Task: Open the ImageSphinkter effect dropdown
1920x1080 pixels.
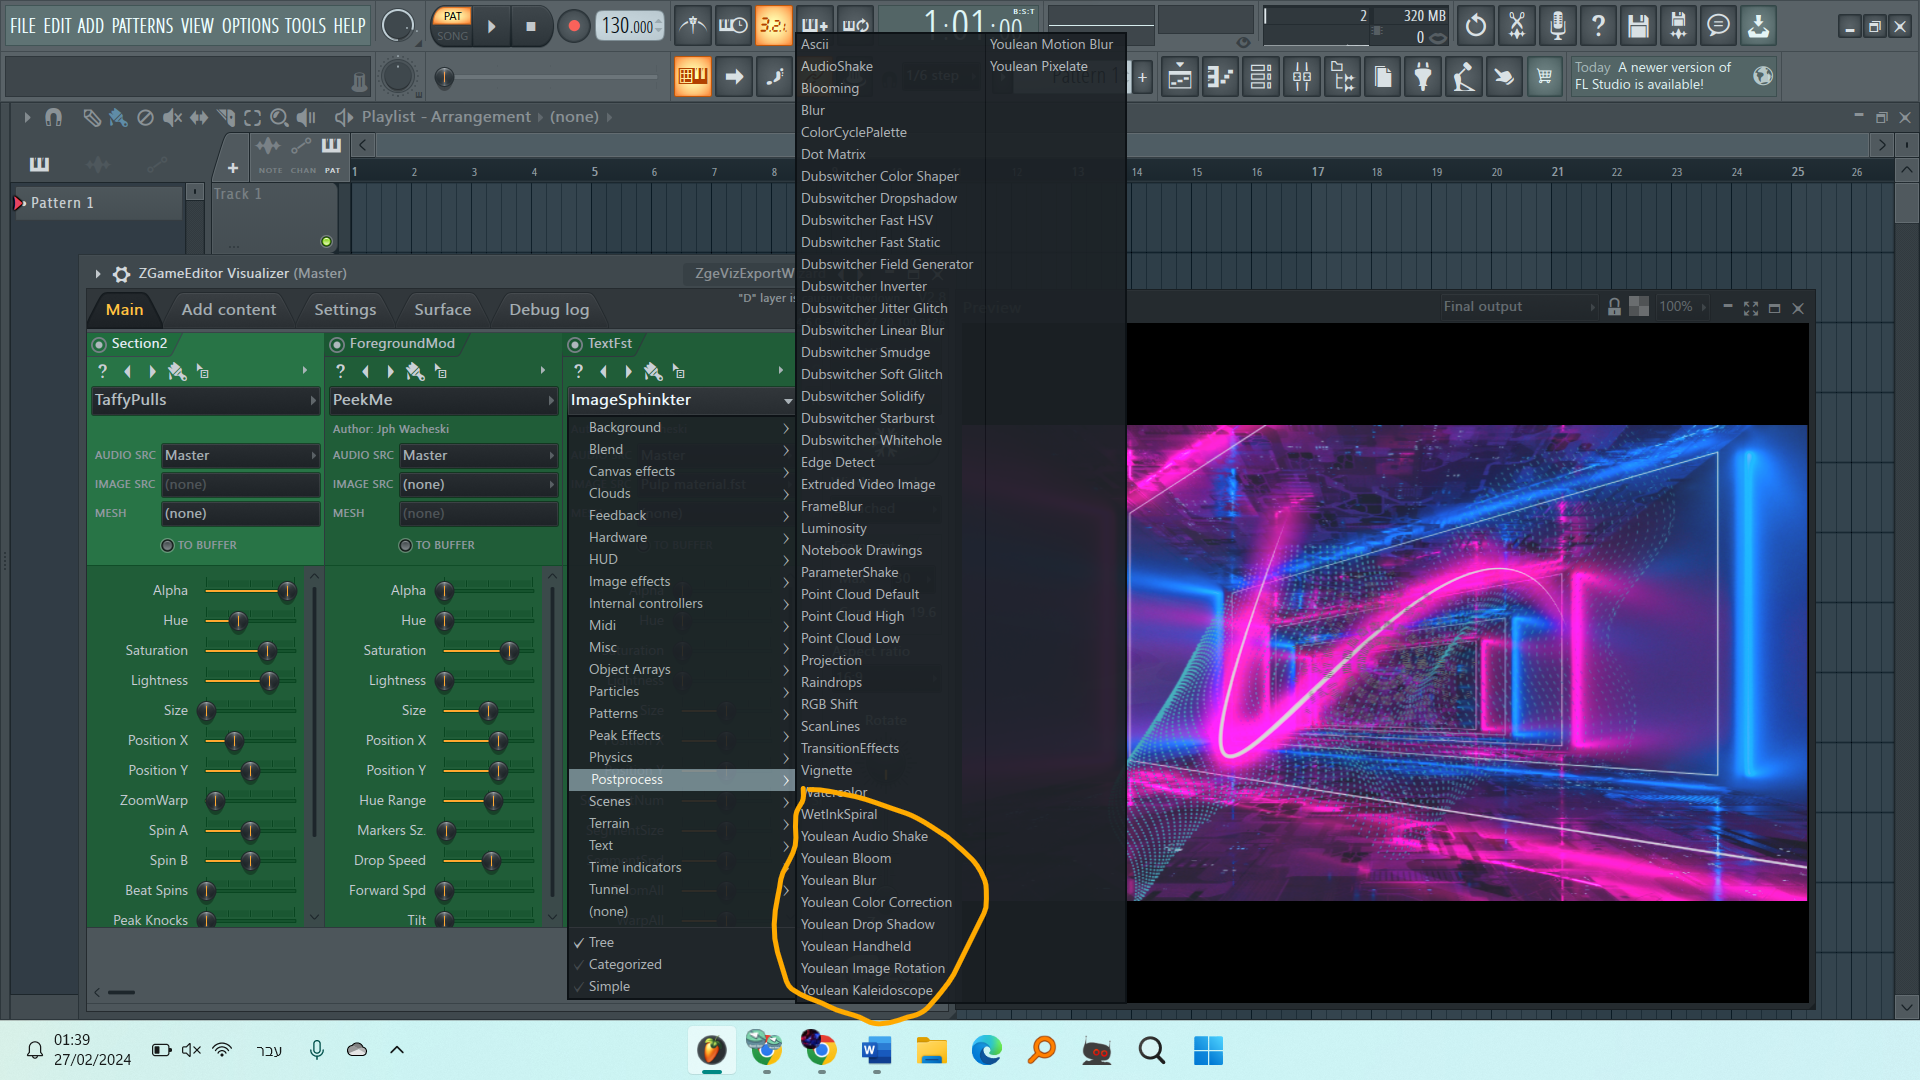Action: point(681,400)
